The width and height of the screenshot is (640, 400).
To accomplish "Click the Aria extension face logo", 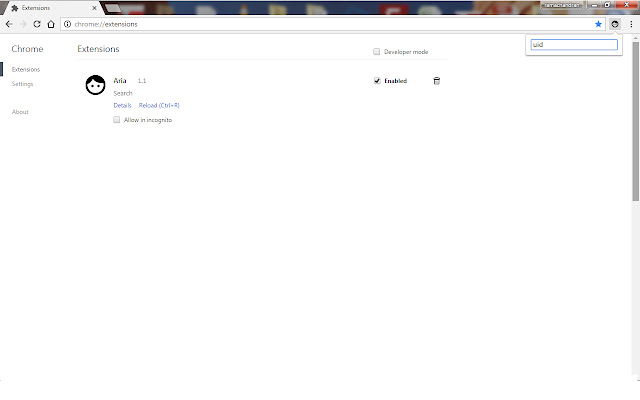I will 96,85.
